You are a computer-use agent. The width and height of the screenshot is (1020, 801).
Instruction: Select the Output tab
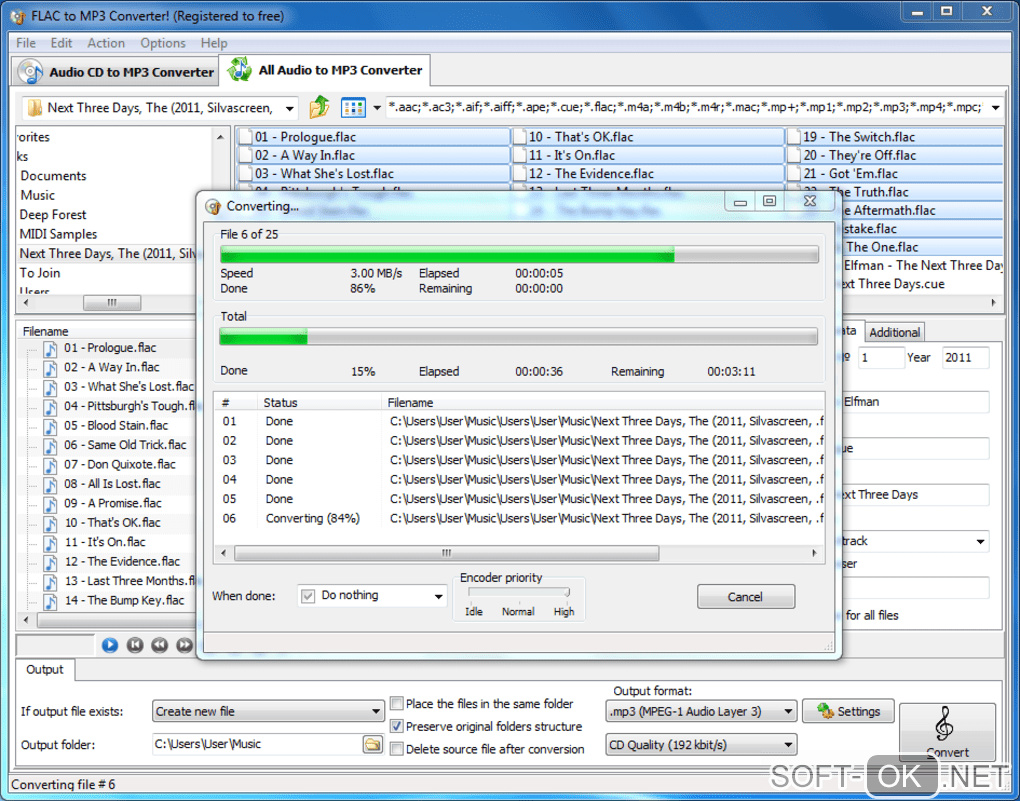tap(45, 670)
